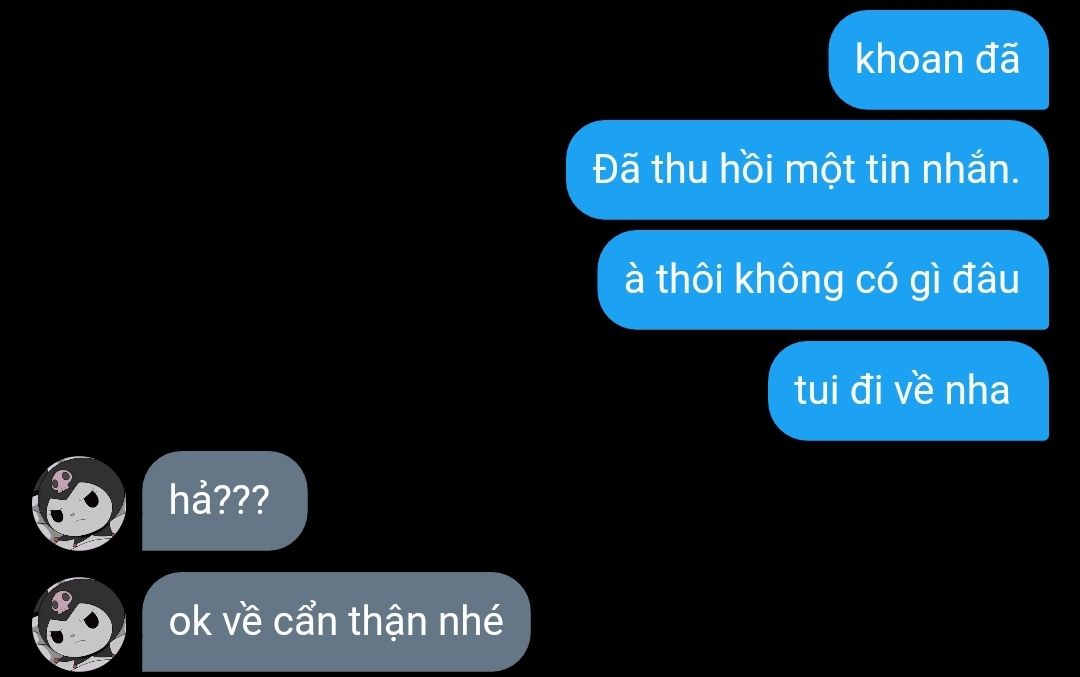This screenshot has width=1080, height=677.
Task: Select the "à thôi không có gì đâu" message
Action: (x=823, y=280)
